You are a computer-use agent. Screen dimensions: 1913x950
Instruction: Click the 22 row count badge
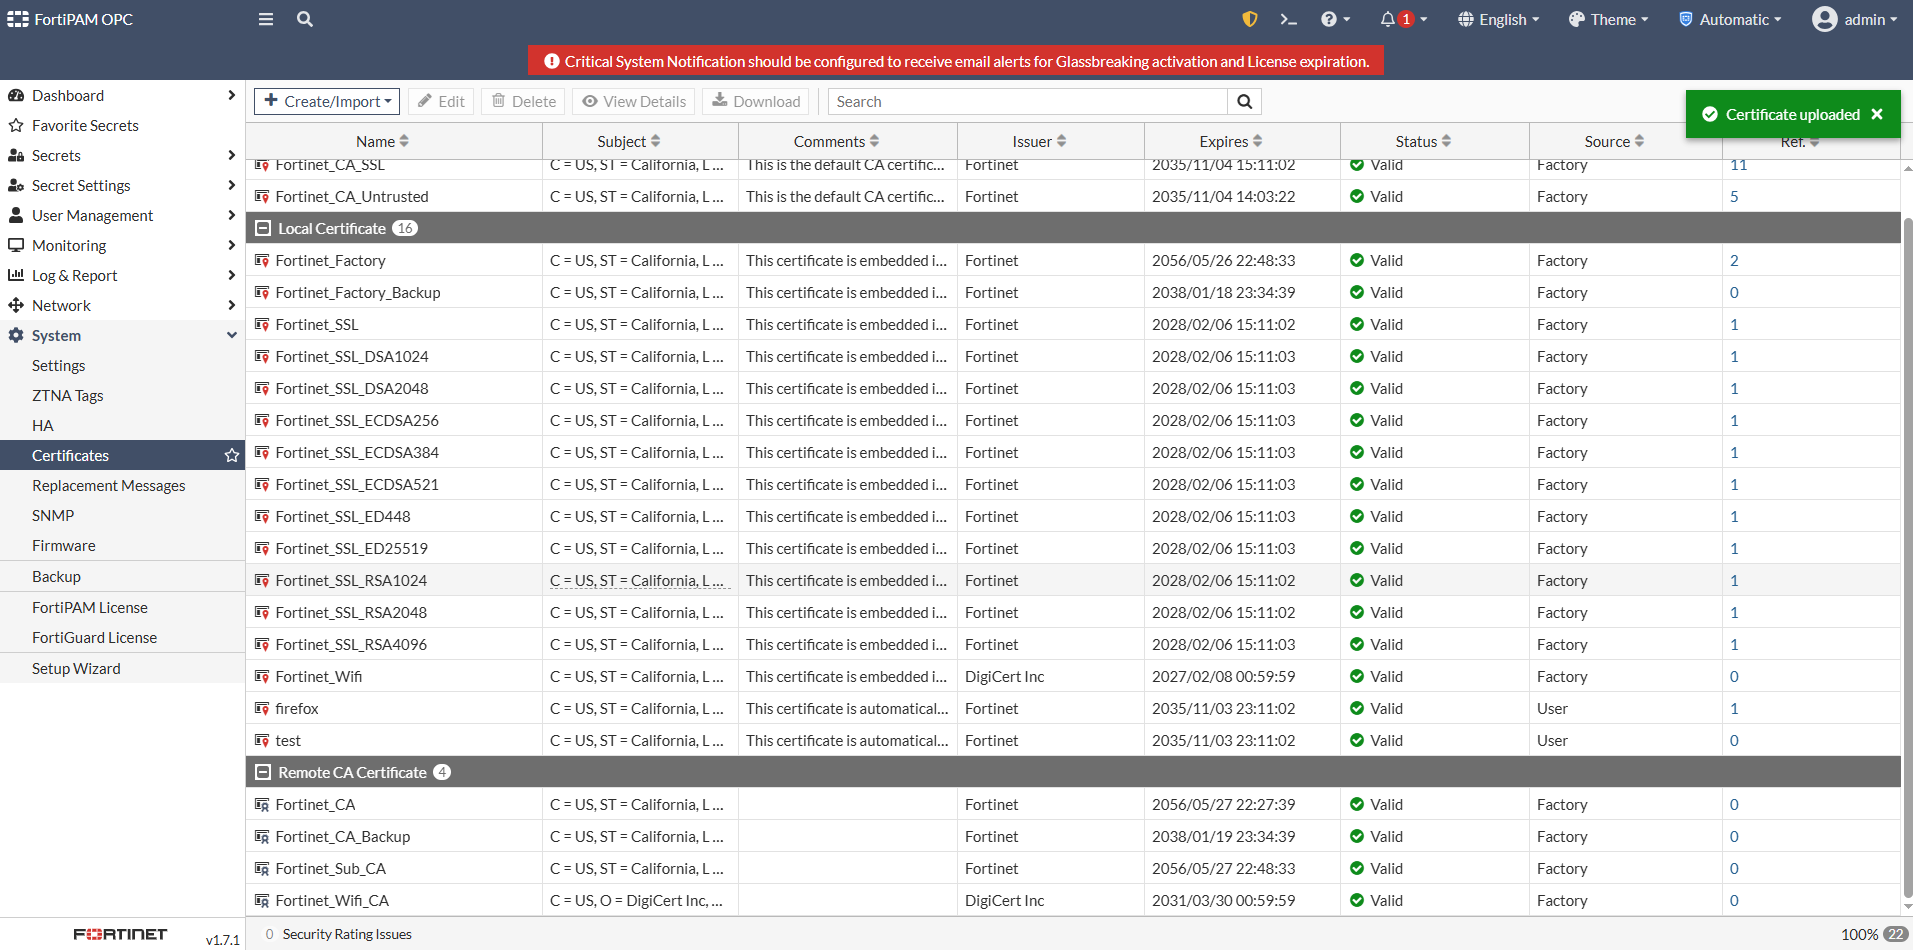coord(1895,934)
